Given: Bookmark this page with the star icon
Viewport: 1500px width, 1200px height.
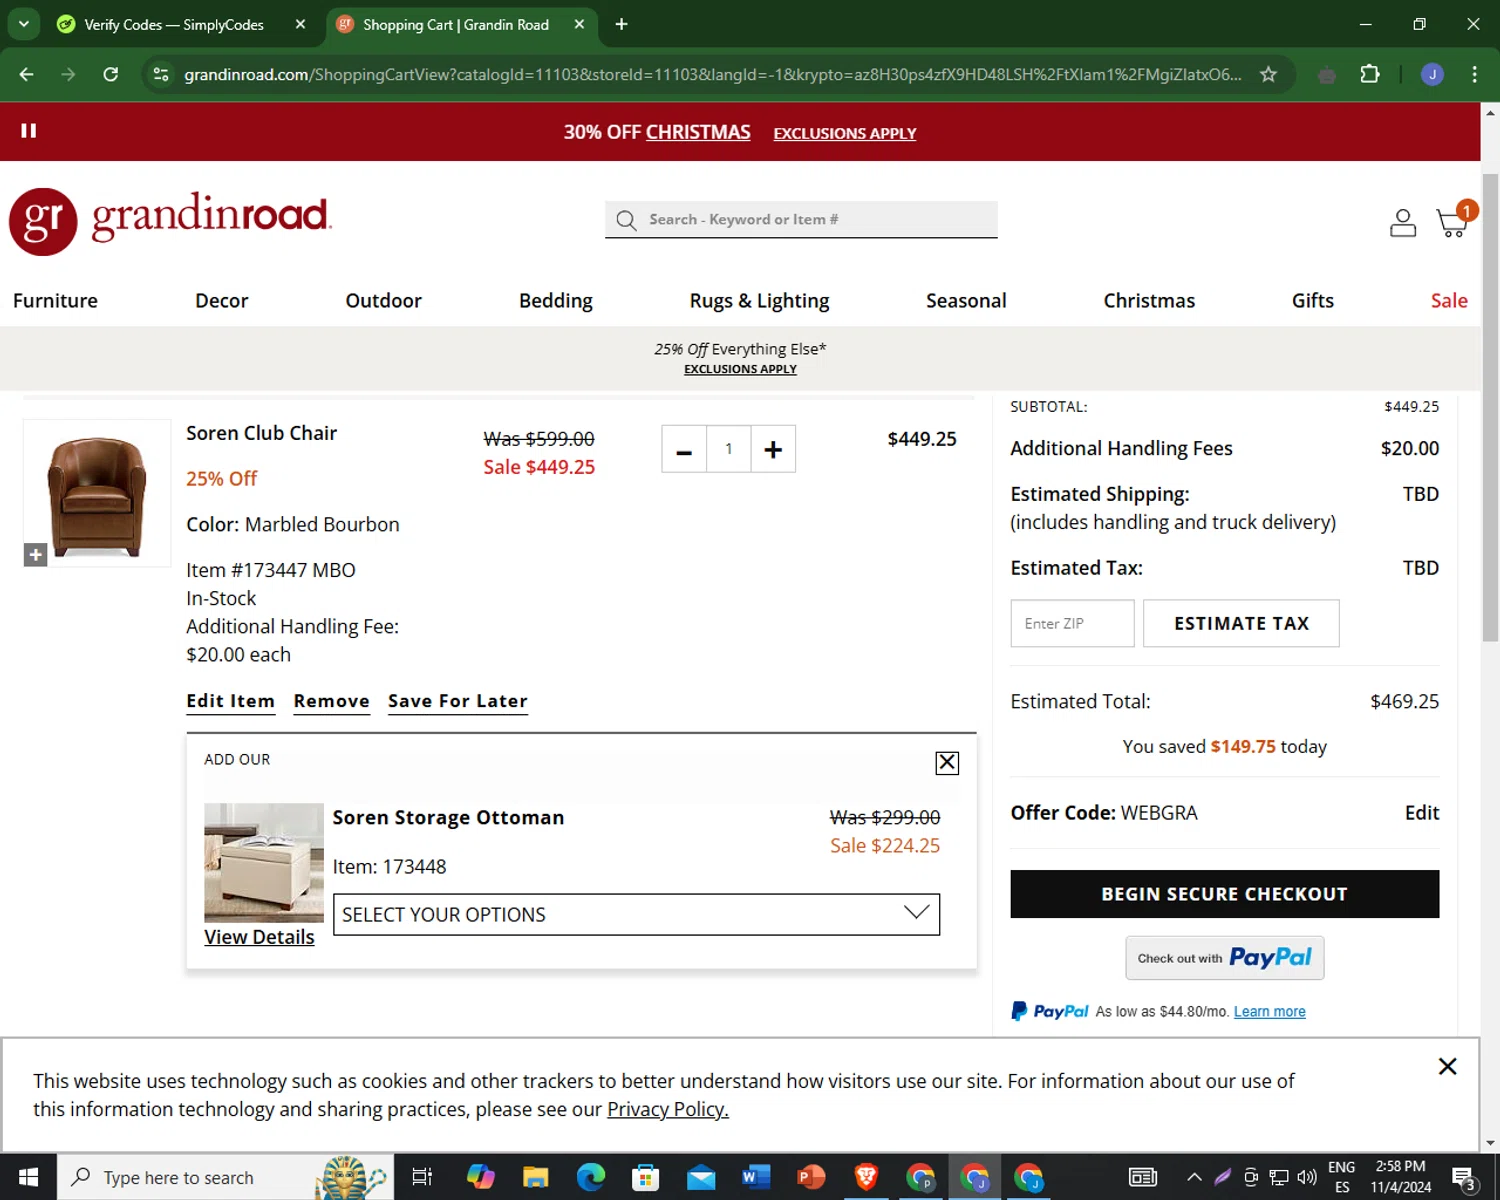Looking at the screenshot, I should tap(1268, 74).
